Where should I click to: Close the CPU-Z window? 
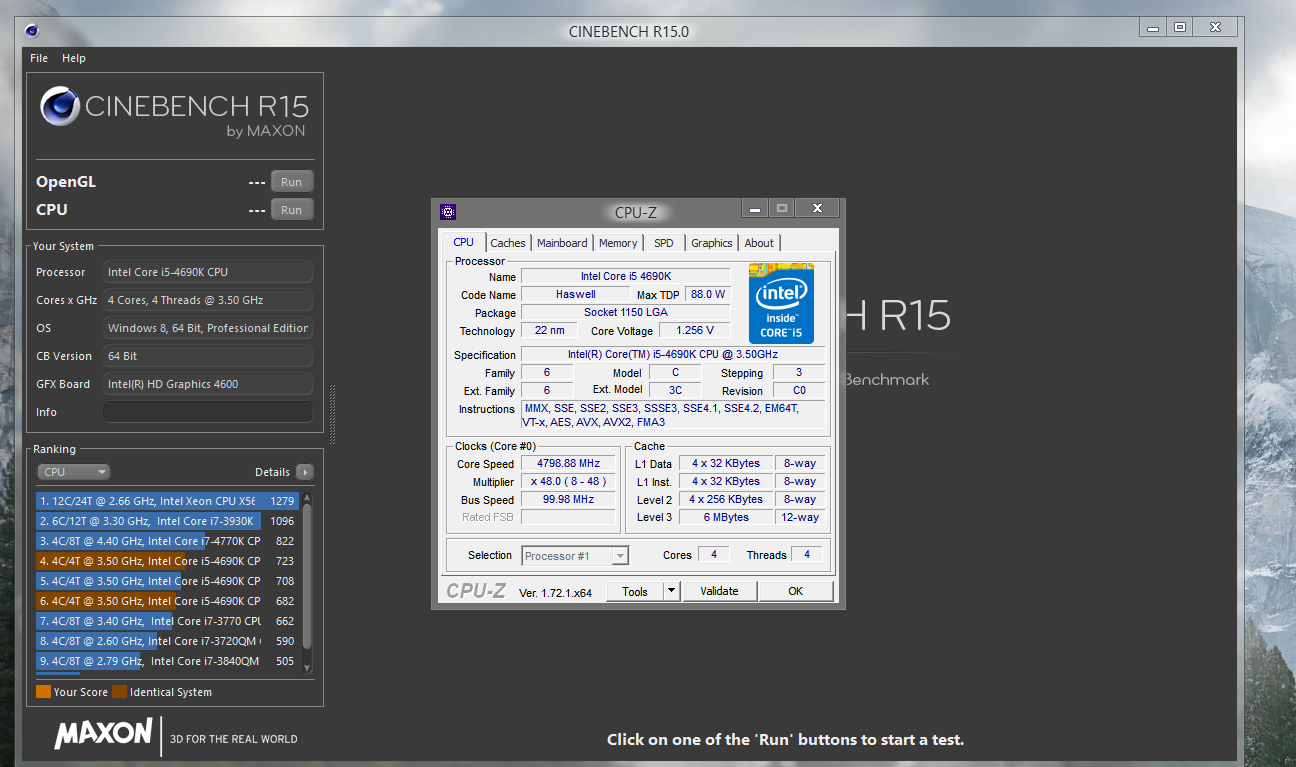pos(817,208)
